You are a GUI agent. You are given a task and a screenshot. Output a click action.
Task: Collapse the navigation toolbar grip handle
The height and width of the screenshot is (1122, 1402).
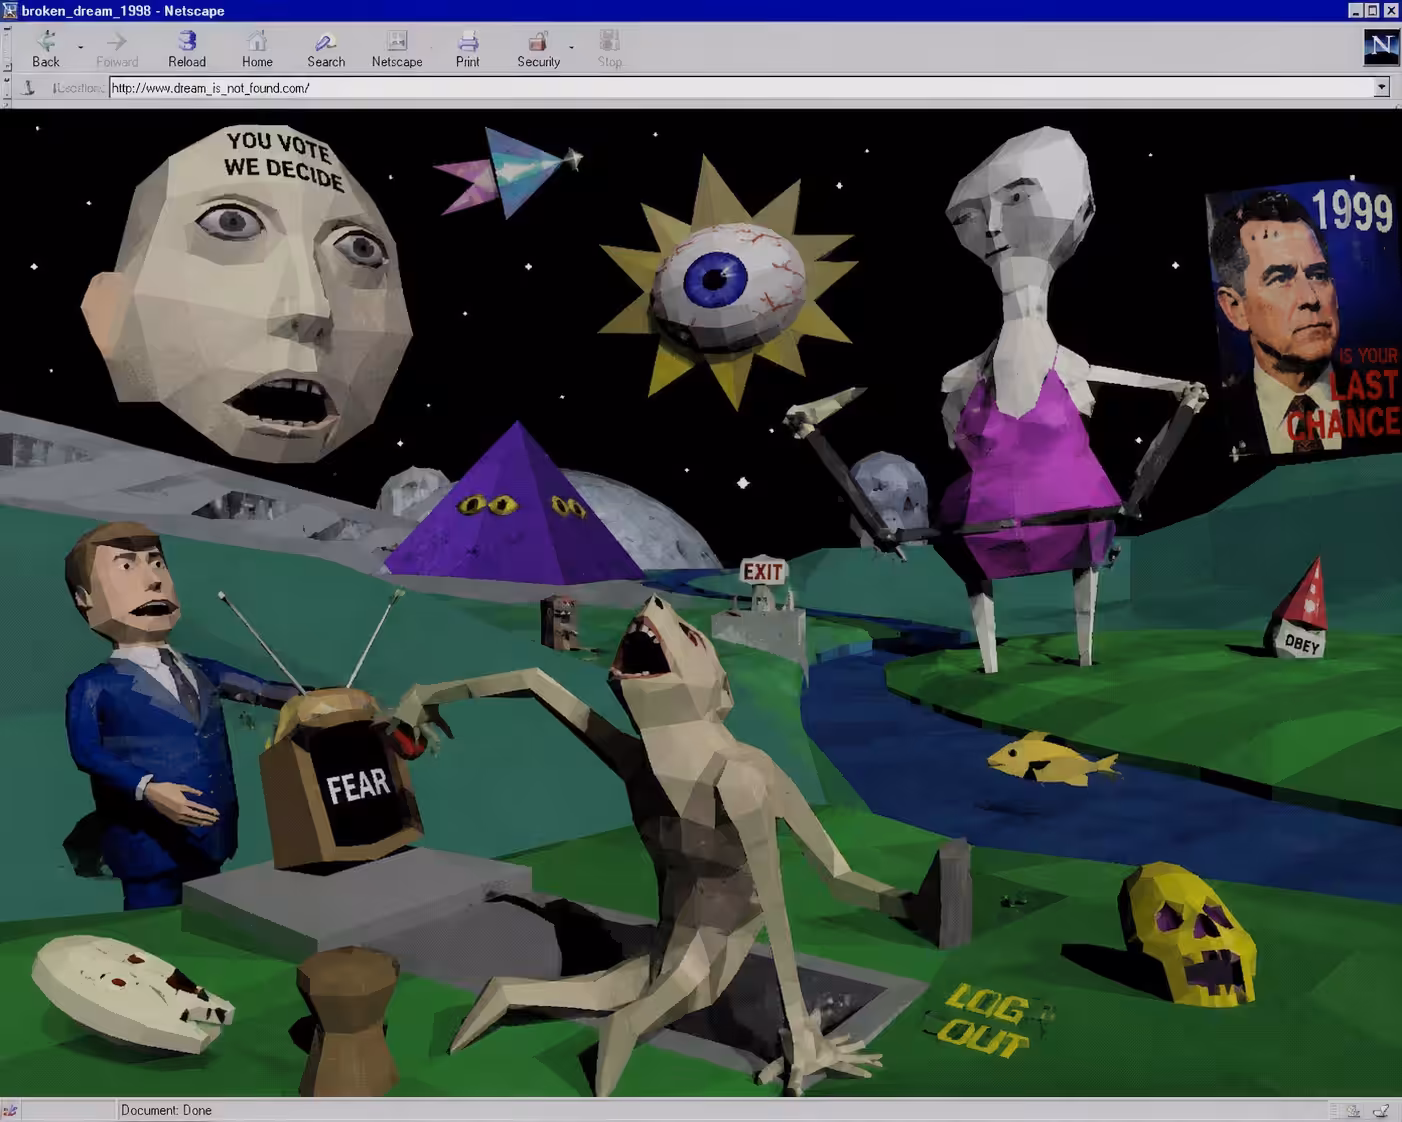6,48
